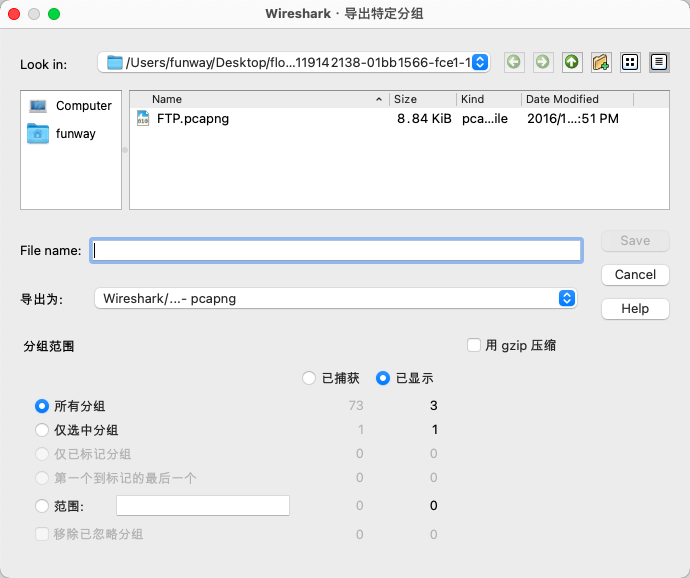Go to parent directory icon

click(x=571, y=63)
